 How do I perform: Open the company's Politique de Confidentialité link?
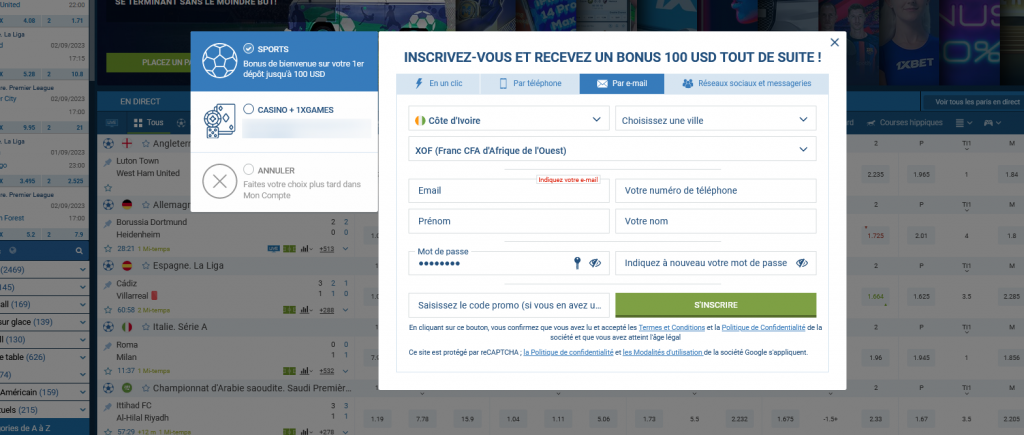pos(764,327)
